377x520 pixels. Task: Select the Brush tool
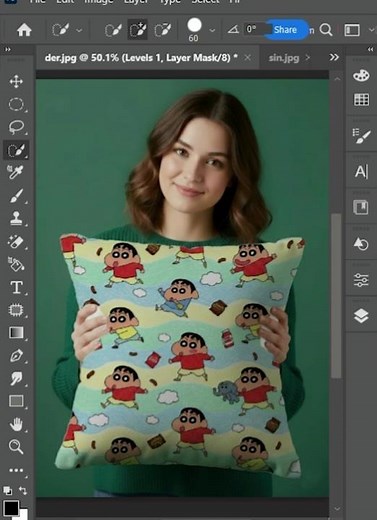click(x=16, y=195)
